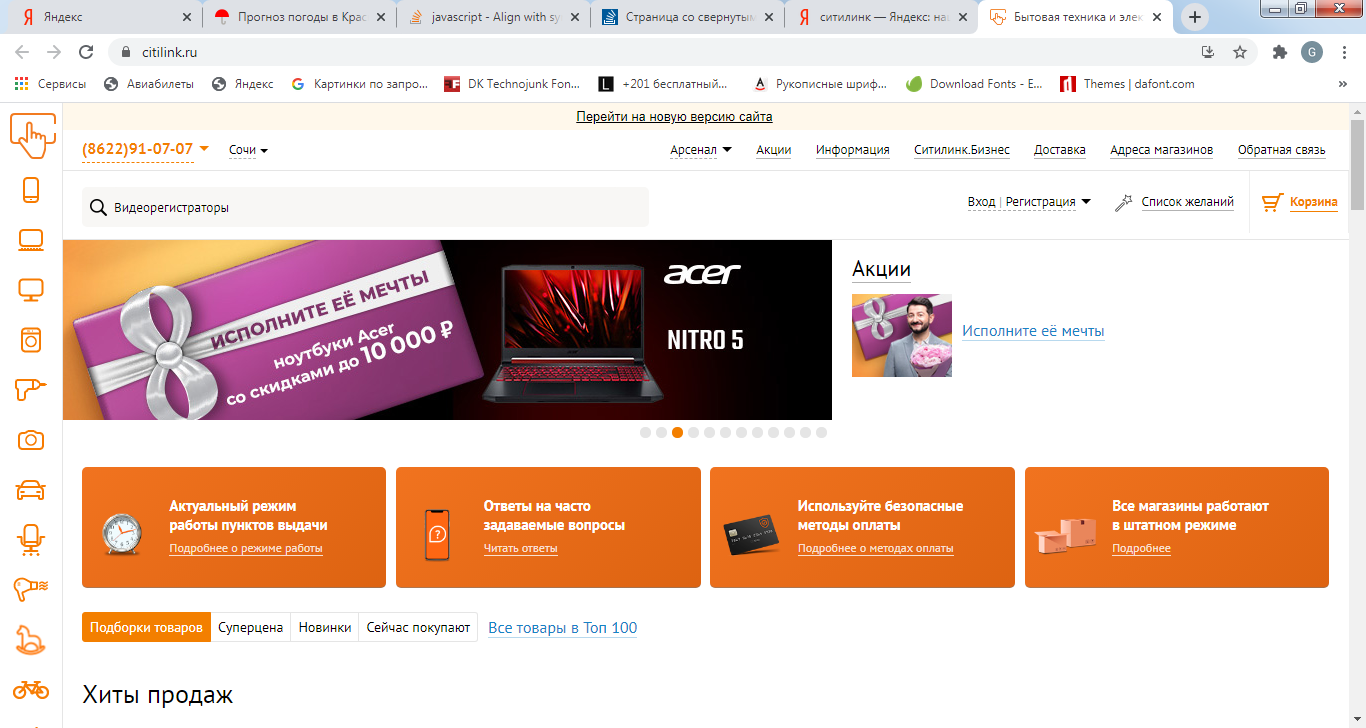1366x728 pixels.
Task: Open bicycle sports category icon in sidebar
Action: (x=31, y=689)
